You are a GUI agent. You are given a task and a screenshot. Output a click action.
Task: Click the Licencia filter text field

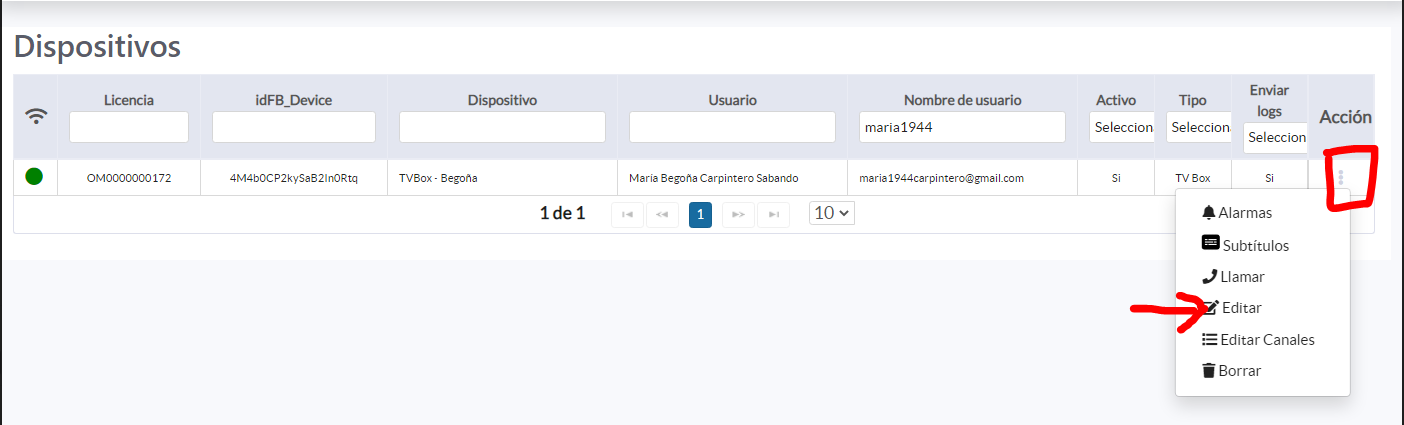(129, 127)
